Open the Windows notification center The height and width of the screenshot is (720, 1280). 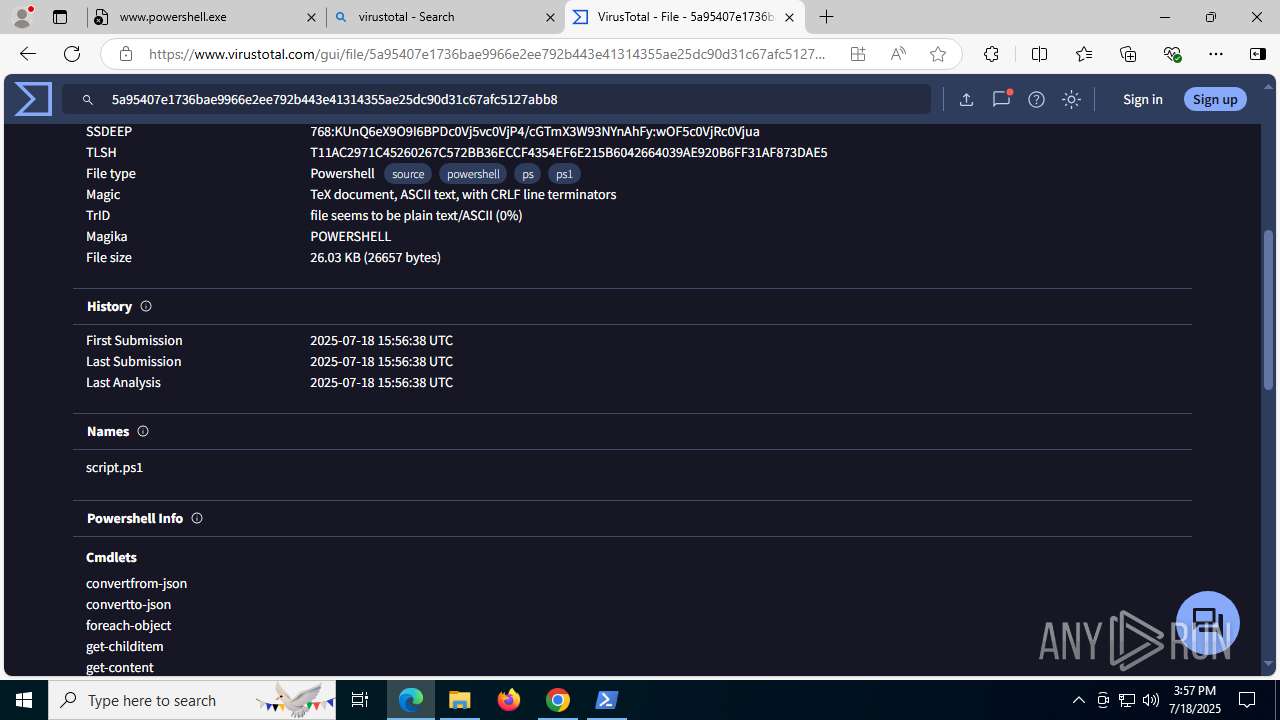pyautogui.click(x=1247, y=700)
